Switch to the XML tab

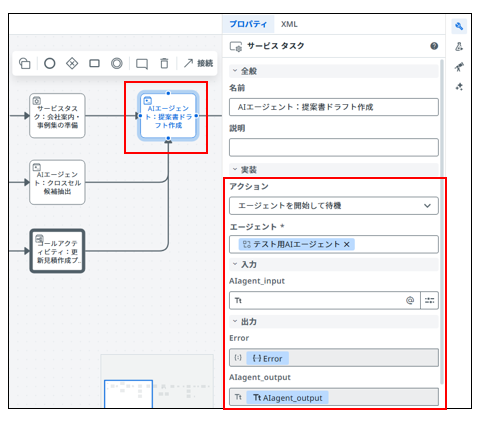(x=289, y=24)
